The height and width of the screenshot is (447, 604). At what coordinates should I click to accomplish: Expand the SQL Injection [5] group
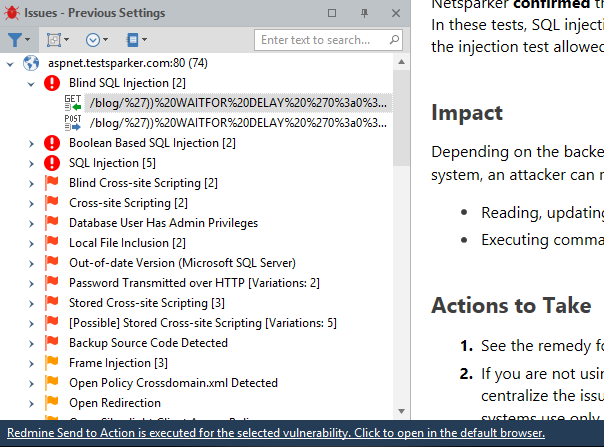(30, 162)
